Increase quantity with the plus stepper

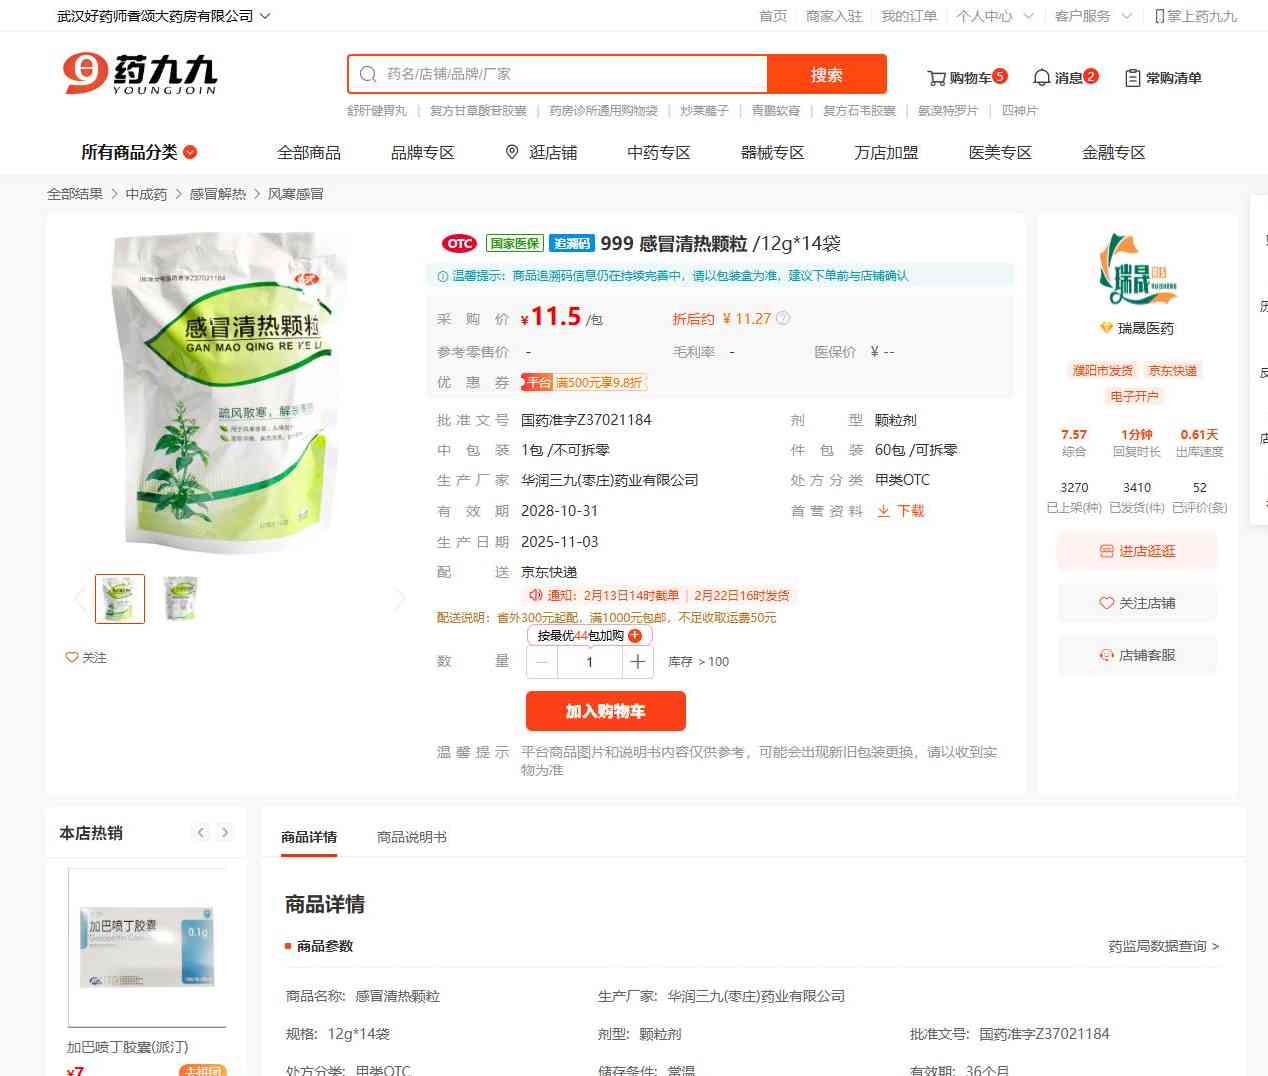tap(638, 661)
